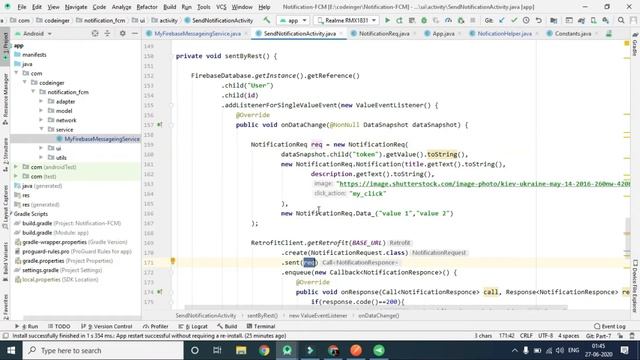Screen dimensions: 640x360
Task: Click the Stop square icon in toolbar
Action: click(473, 20)
